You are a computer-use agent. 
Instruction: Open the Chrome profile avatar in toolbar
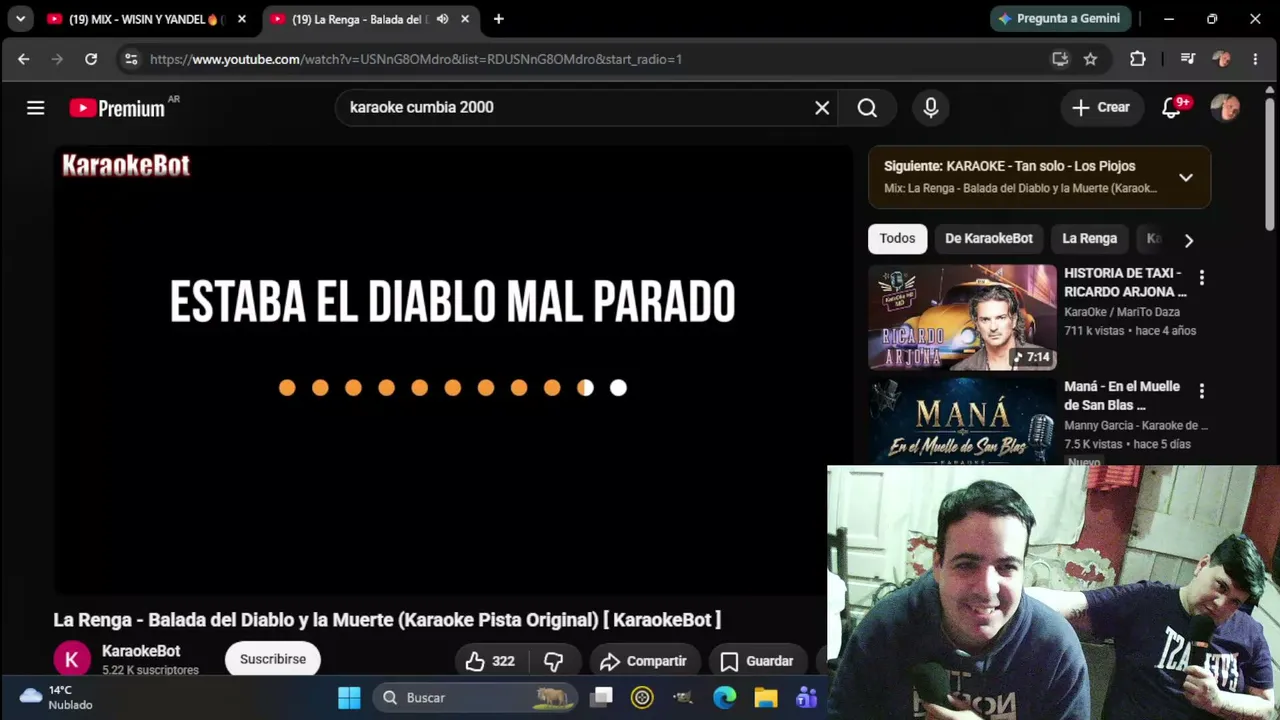coord(1221,59)
